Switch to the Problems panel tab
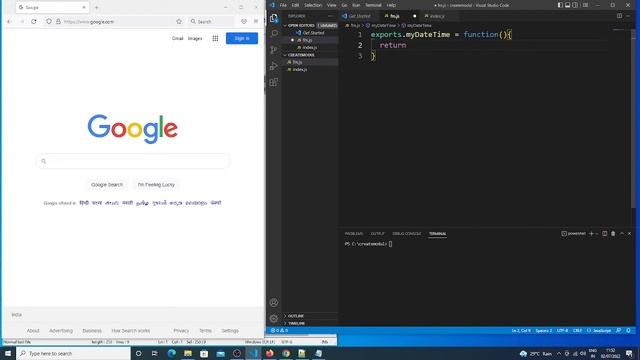 click(x=353, y=233)
